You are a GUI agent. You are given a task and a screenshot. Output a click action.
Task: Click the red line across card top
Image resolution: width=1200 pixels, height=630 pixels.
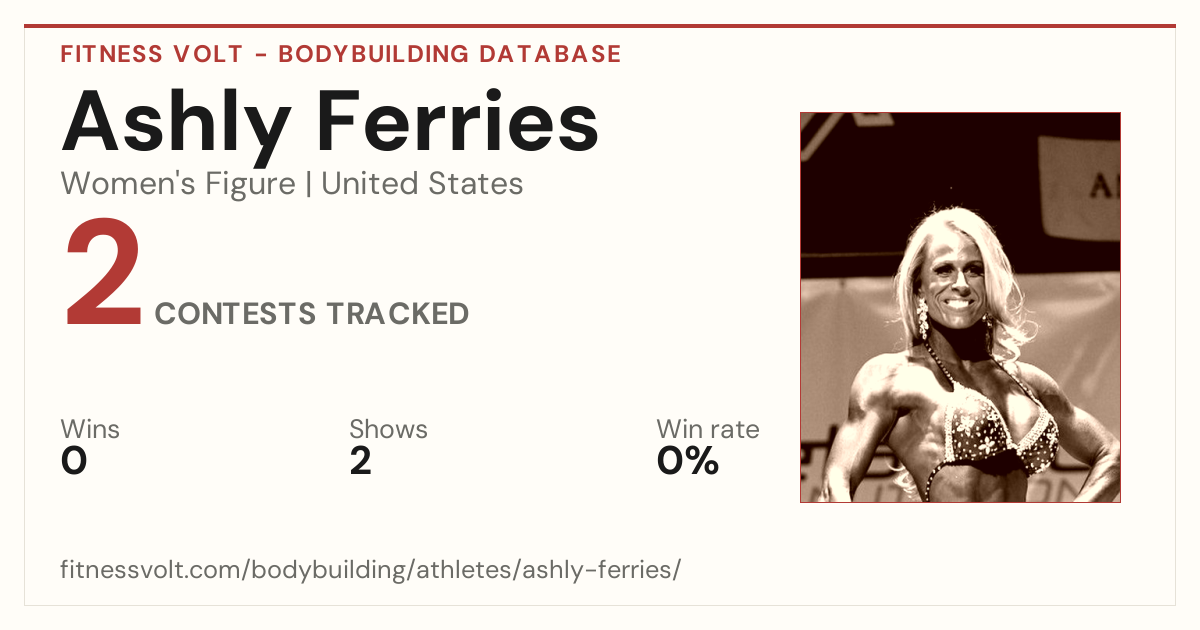[x=600, y=26]
